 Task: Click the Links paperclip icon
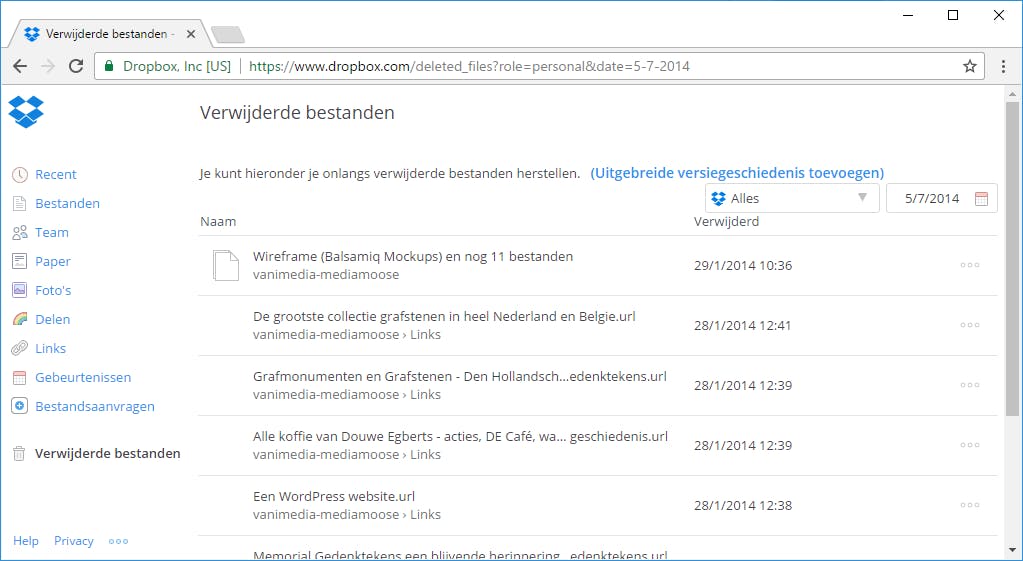(x=20, y=348)
